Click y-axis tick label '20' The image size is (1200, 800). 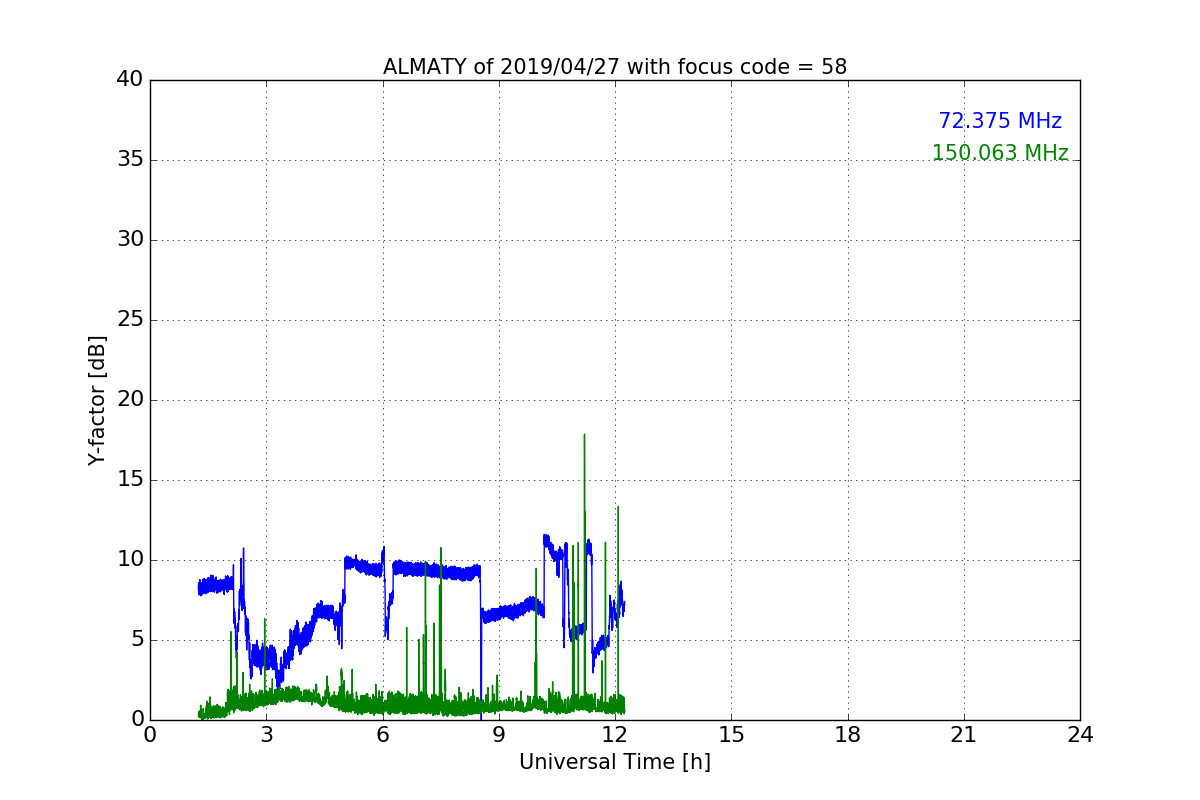[130, 400]
